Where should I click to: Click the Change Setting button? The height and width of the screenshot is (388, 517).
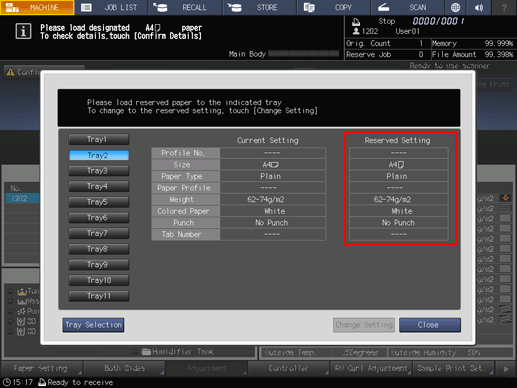coord(364,325)
